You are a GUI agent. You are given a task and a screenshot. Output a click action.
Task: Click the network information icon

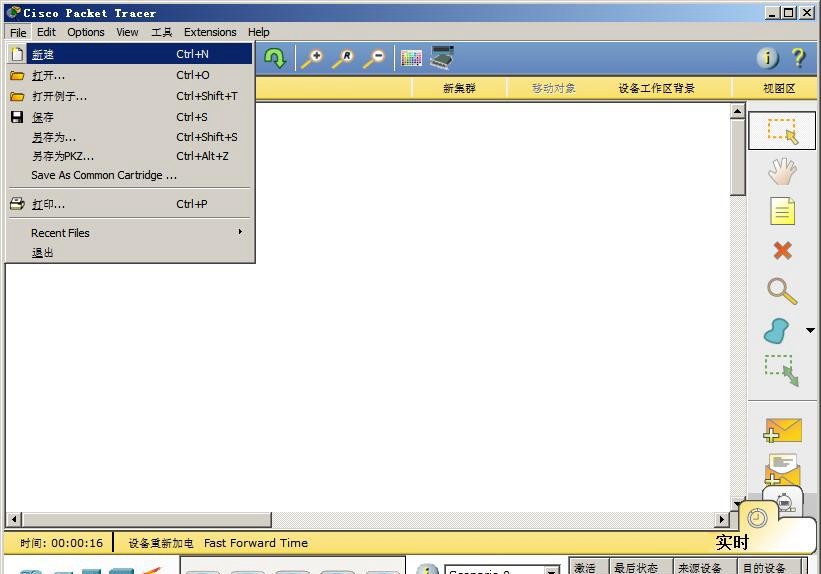coord(768,58)
